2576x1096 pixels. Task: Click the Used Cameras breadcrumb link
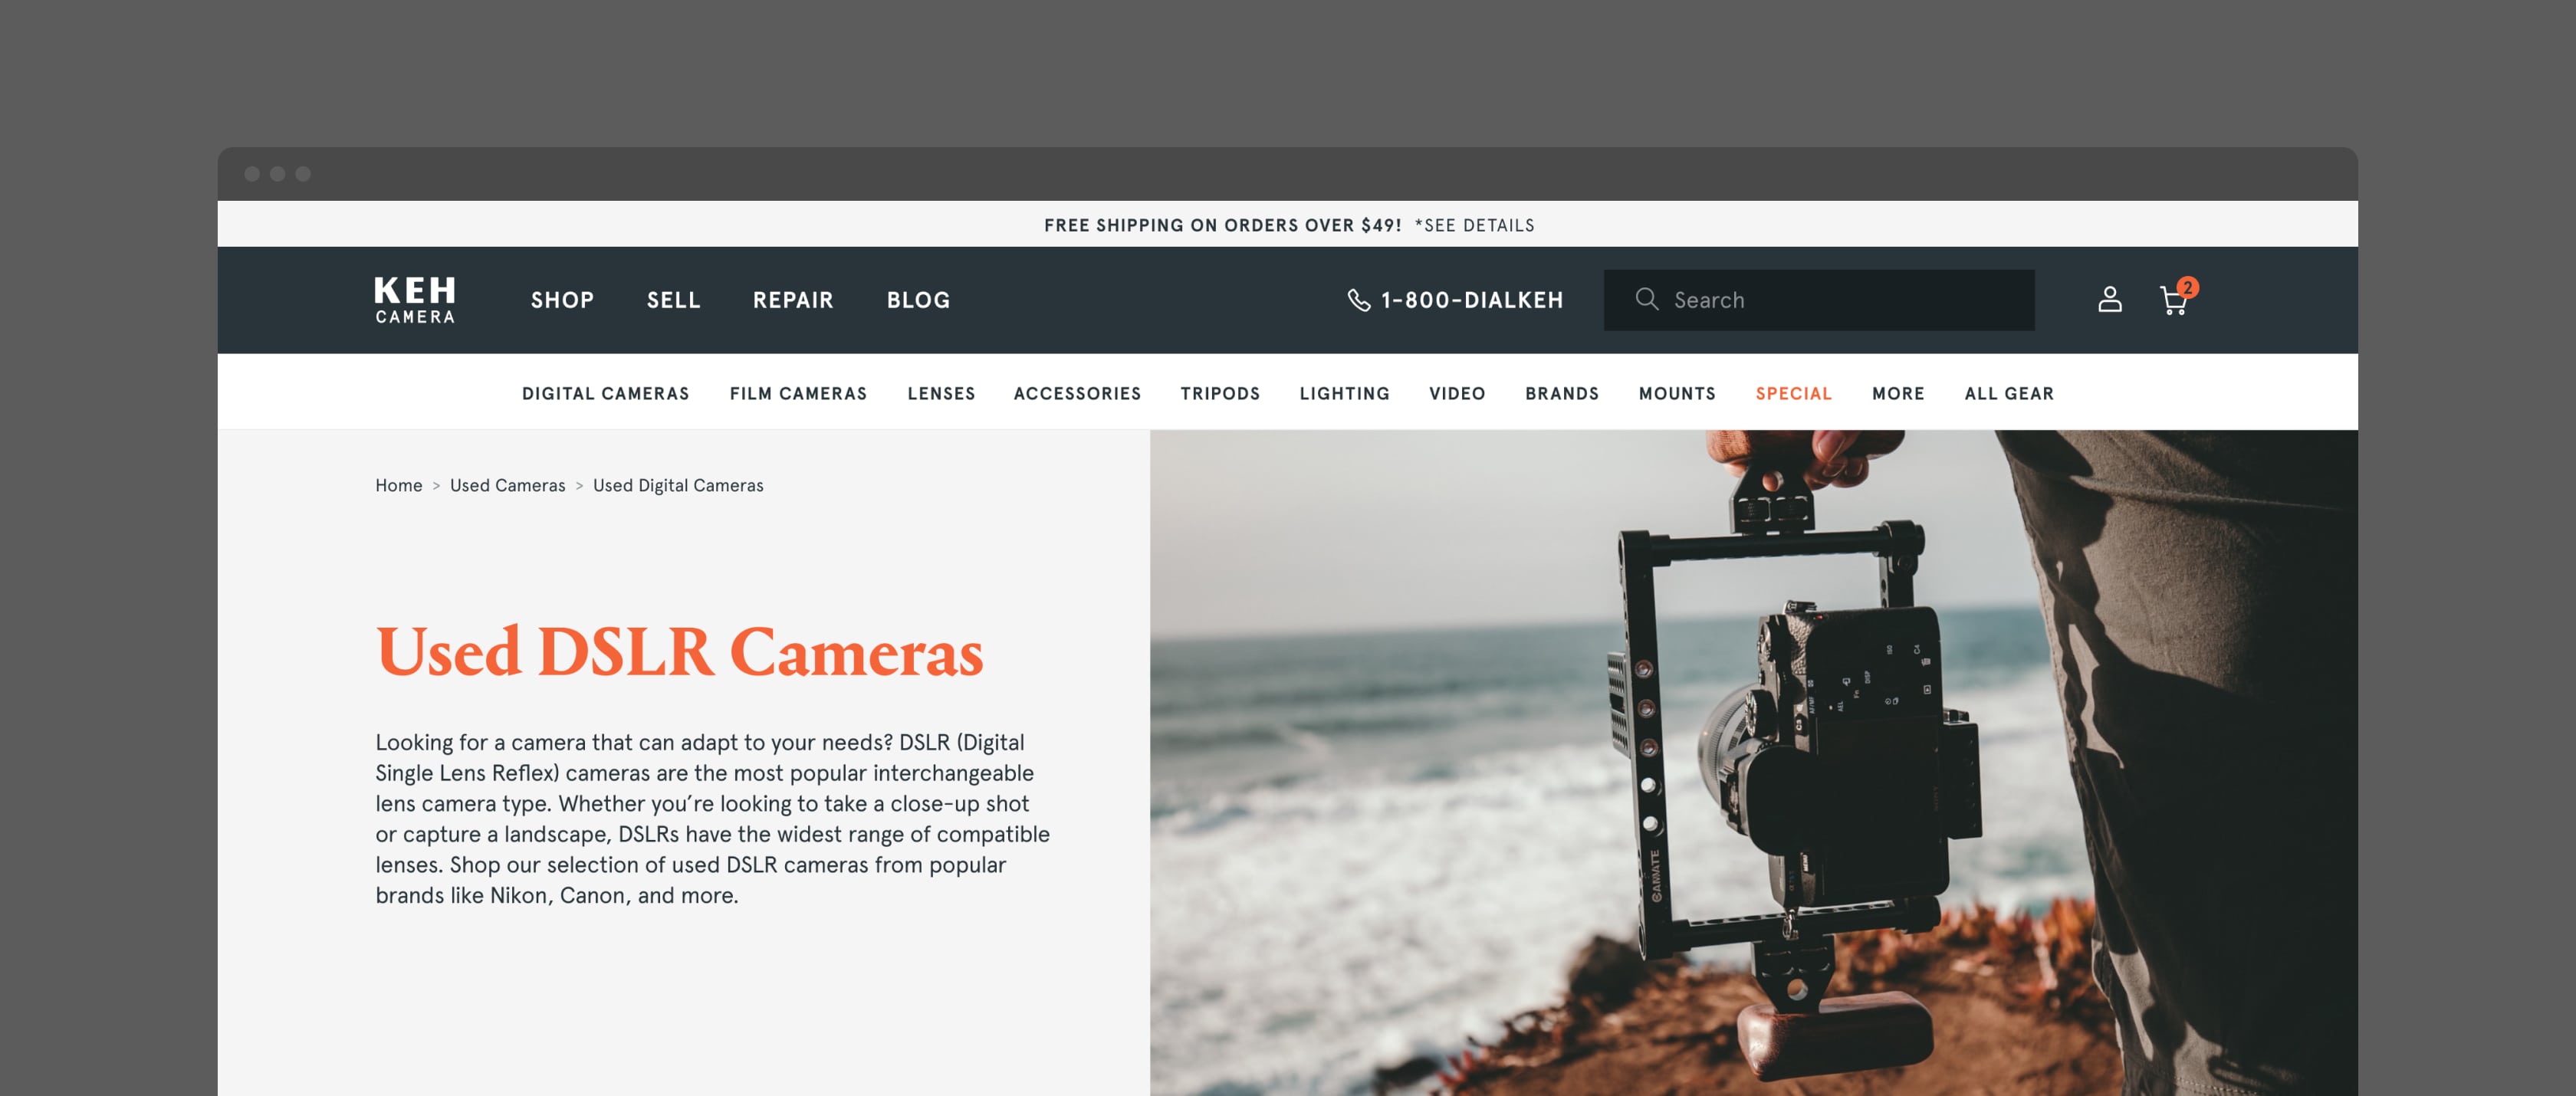[508, 483]
